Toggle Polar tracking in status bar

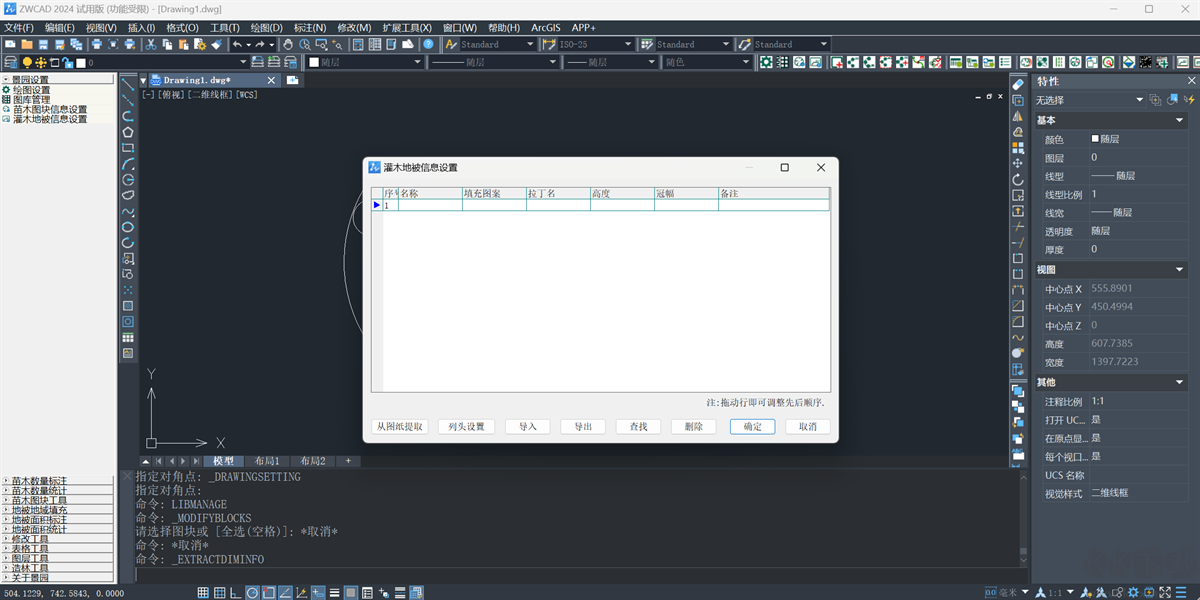(x=253, y=592)
